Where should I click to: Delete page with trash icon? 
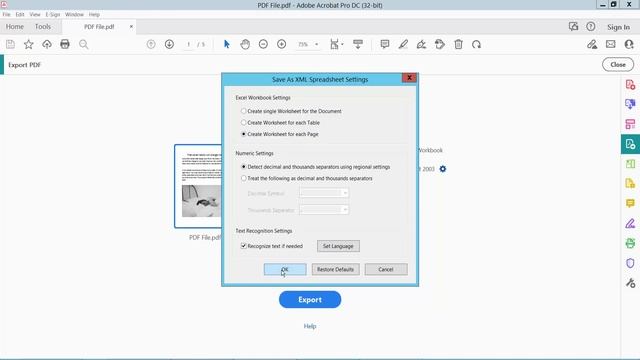(458, 44)
